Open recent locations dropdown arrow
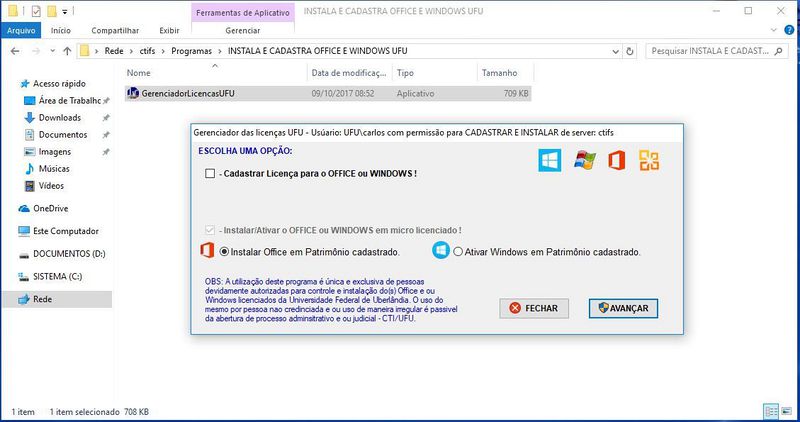The height and width of the screenshot is (422, 800). pyautogui.click(x=52, y=51)
